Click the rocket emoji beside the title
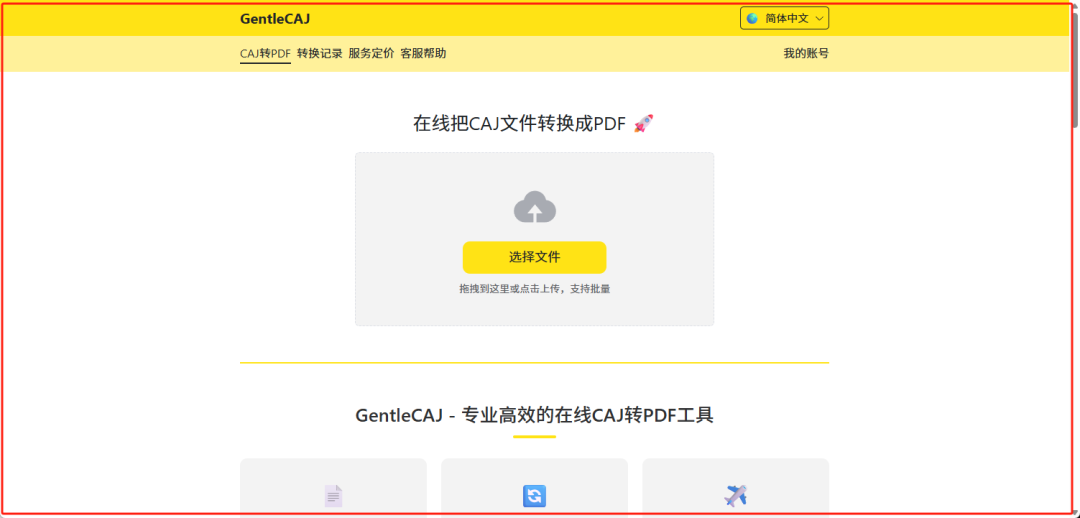 (643, 124)
